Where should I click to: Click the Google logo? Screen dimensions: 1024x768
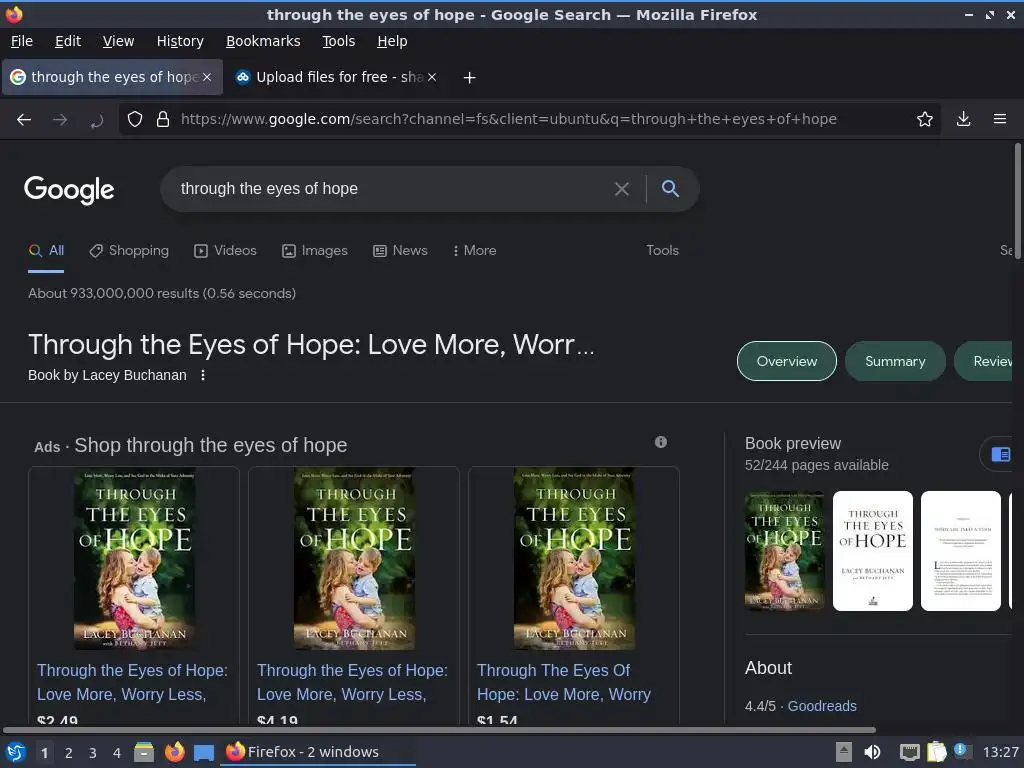pos(69,190)
